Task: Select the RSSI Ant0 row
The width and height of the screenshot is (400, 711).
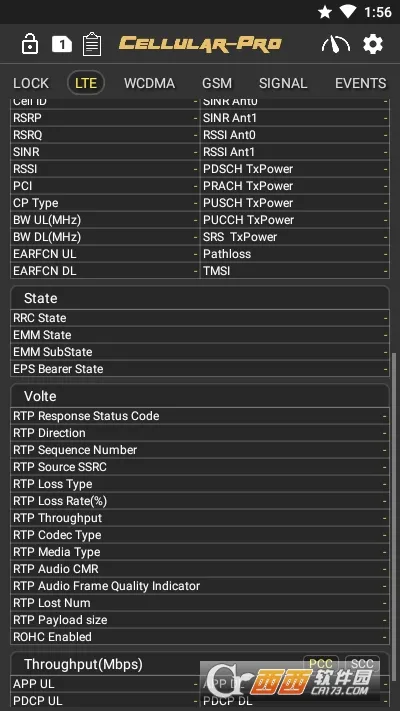Action: tap(295, 135)
